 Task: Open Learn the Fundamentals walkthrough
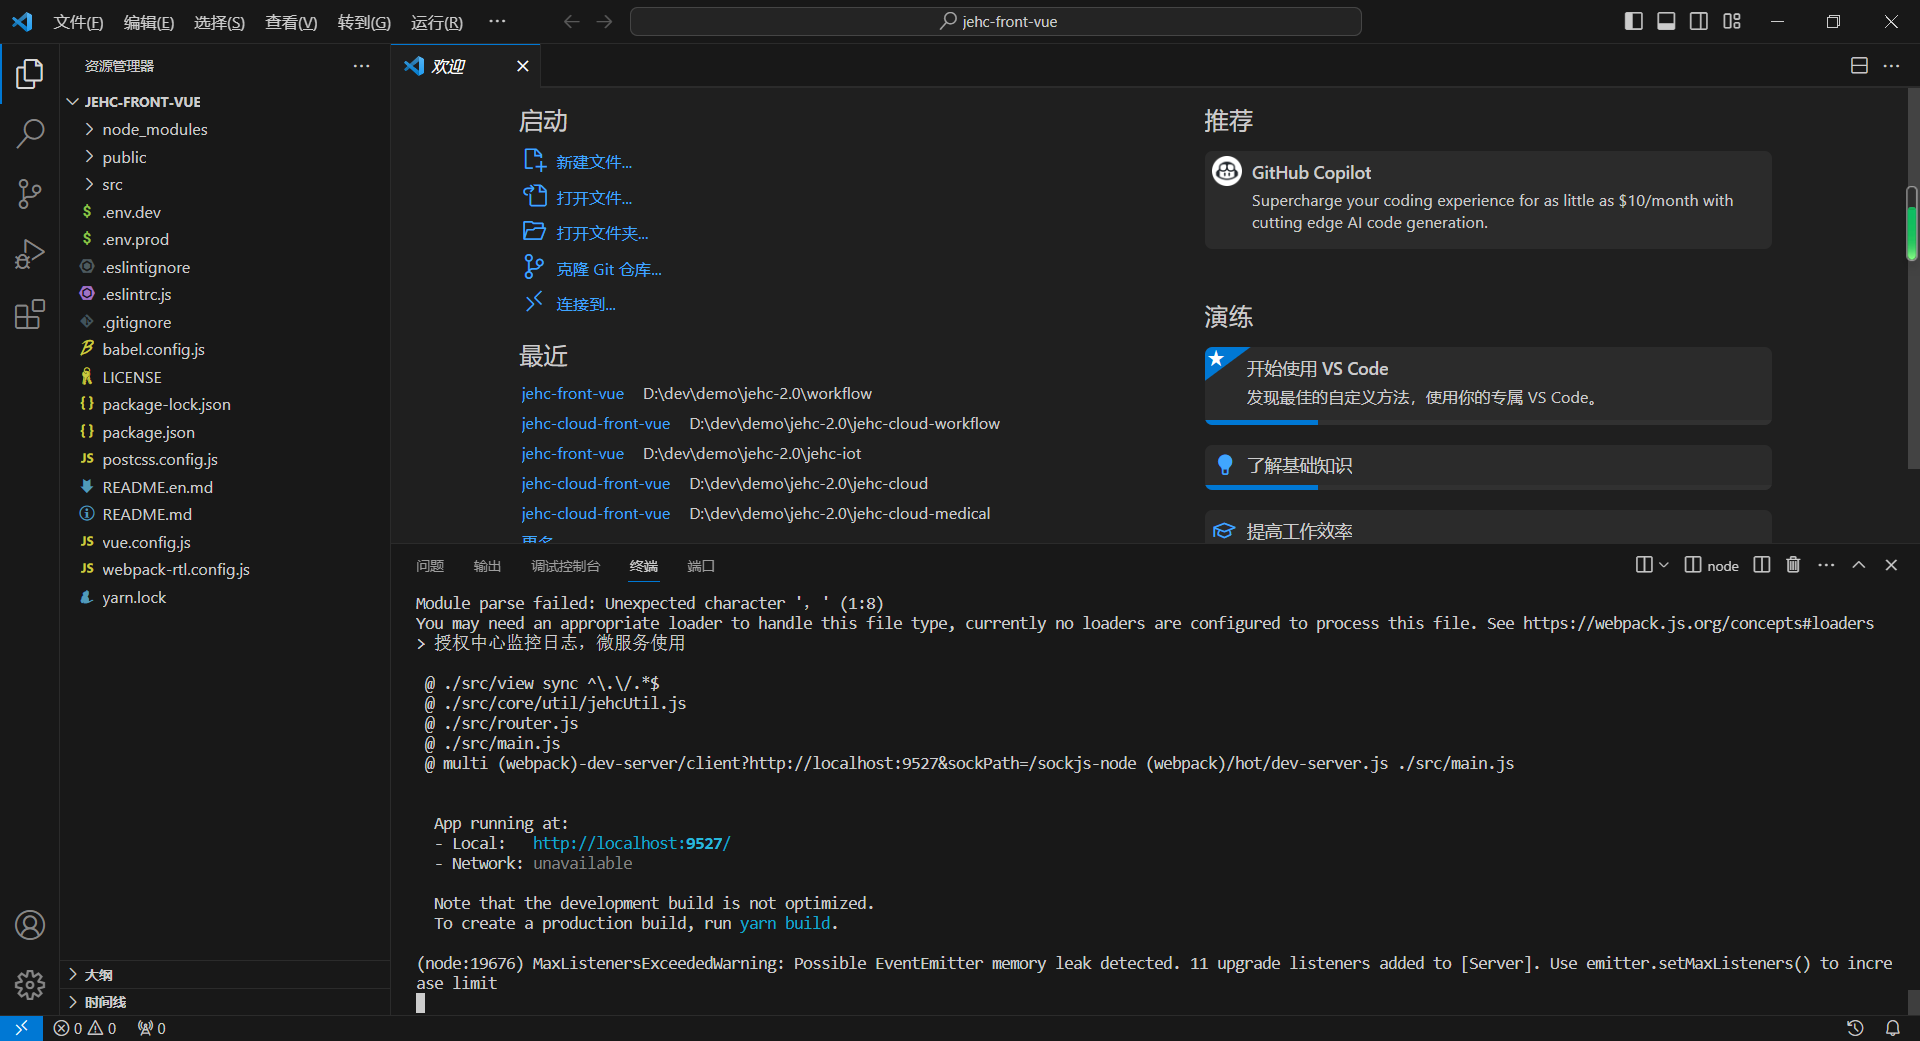pyautogui.click(x=1488, y=466)
